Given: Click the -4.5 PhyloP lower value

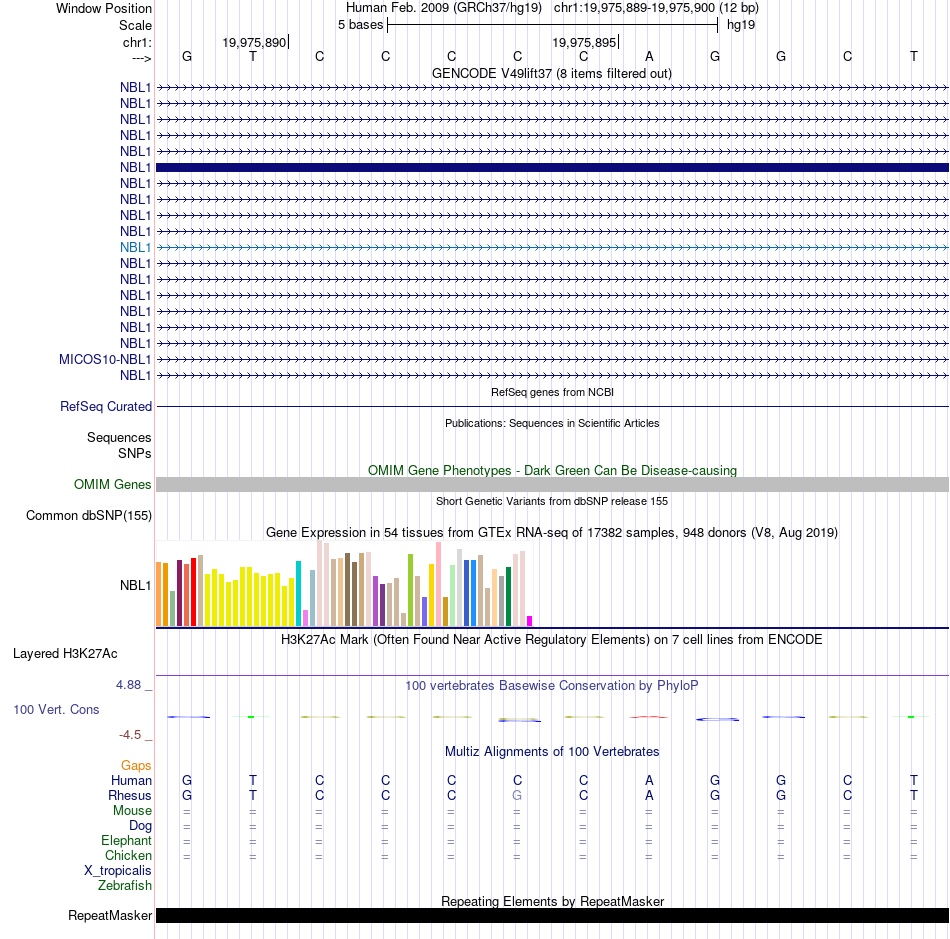Looking at the screenshot, I should pyautogui.click(x=130, y=735).
